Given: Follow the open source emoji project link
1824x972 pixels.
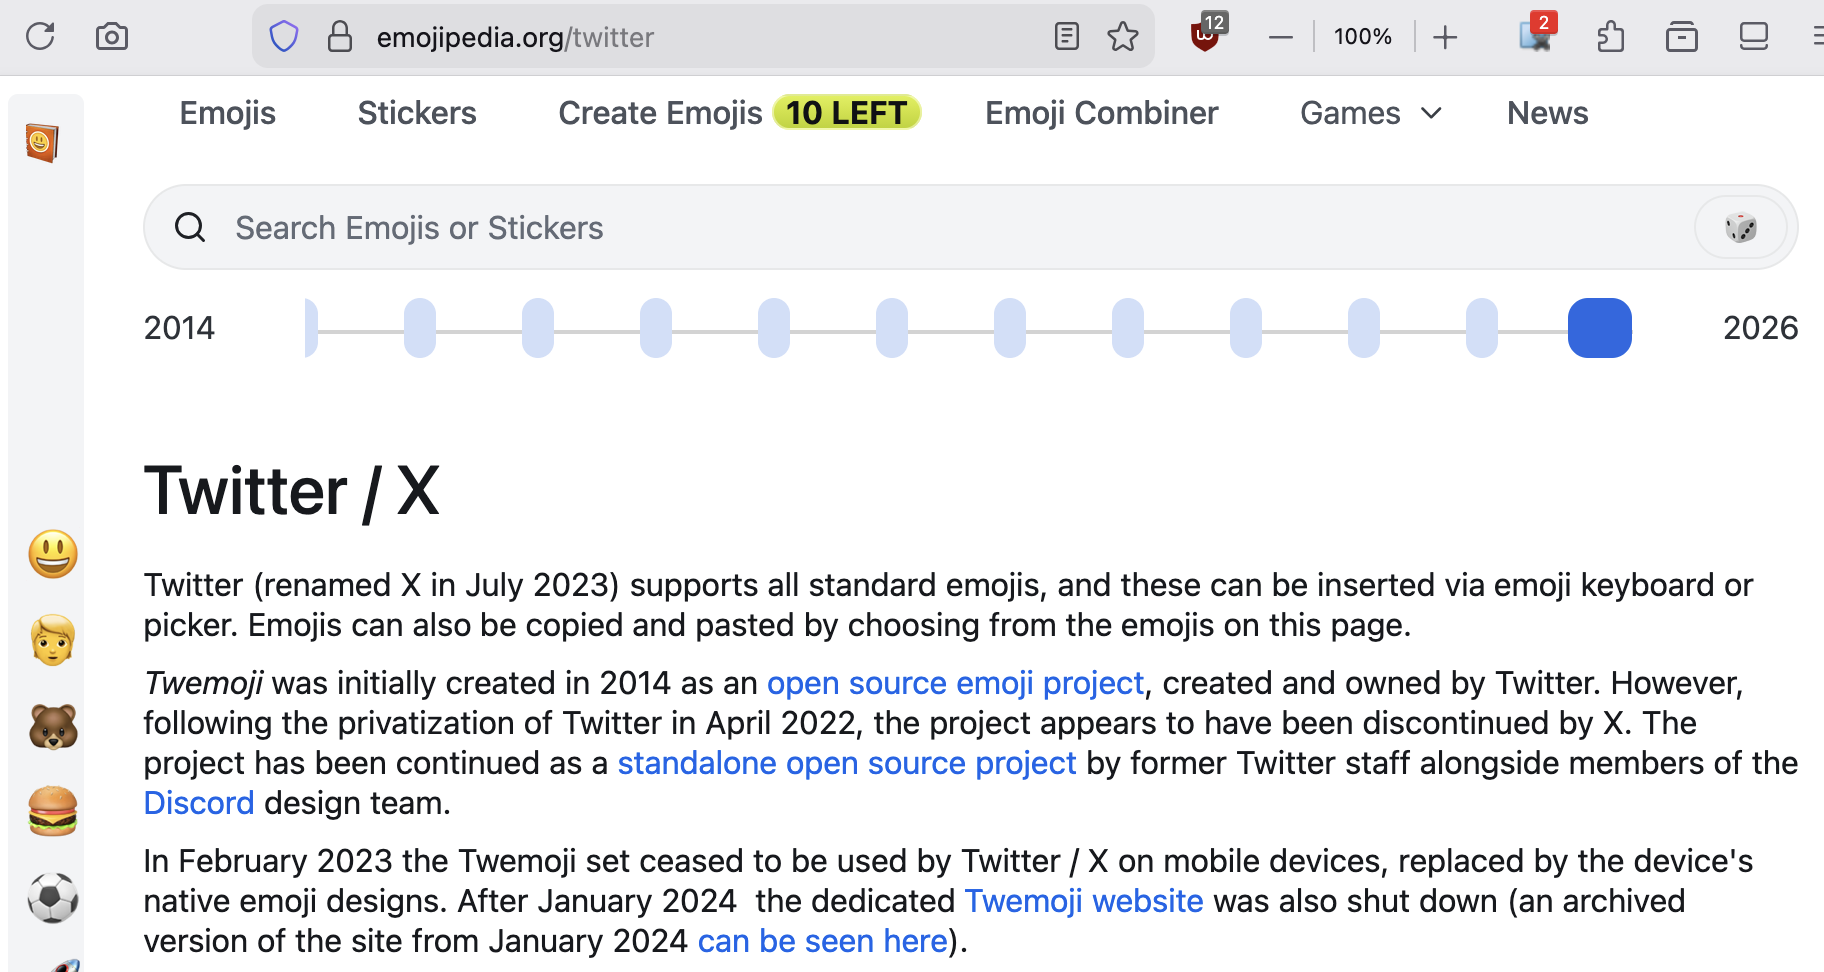Looking at the screenshot, I should [x=955, y=683].
